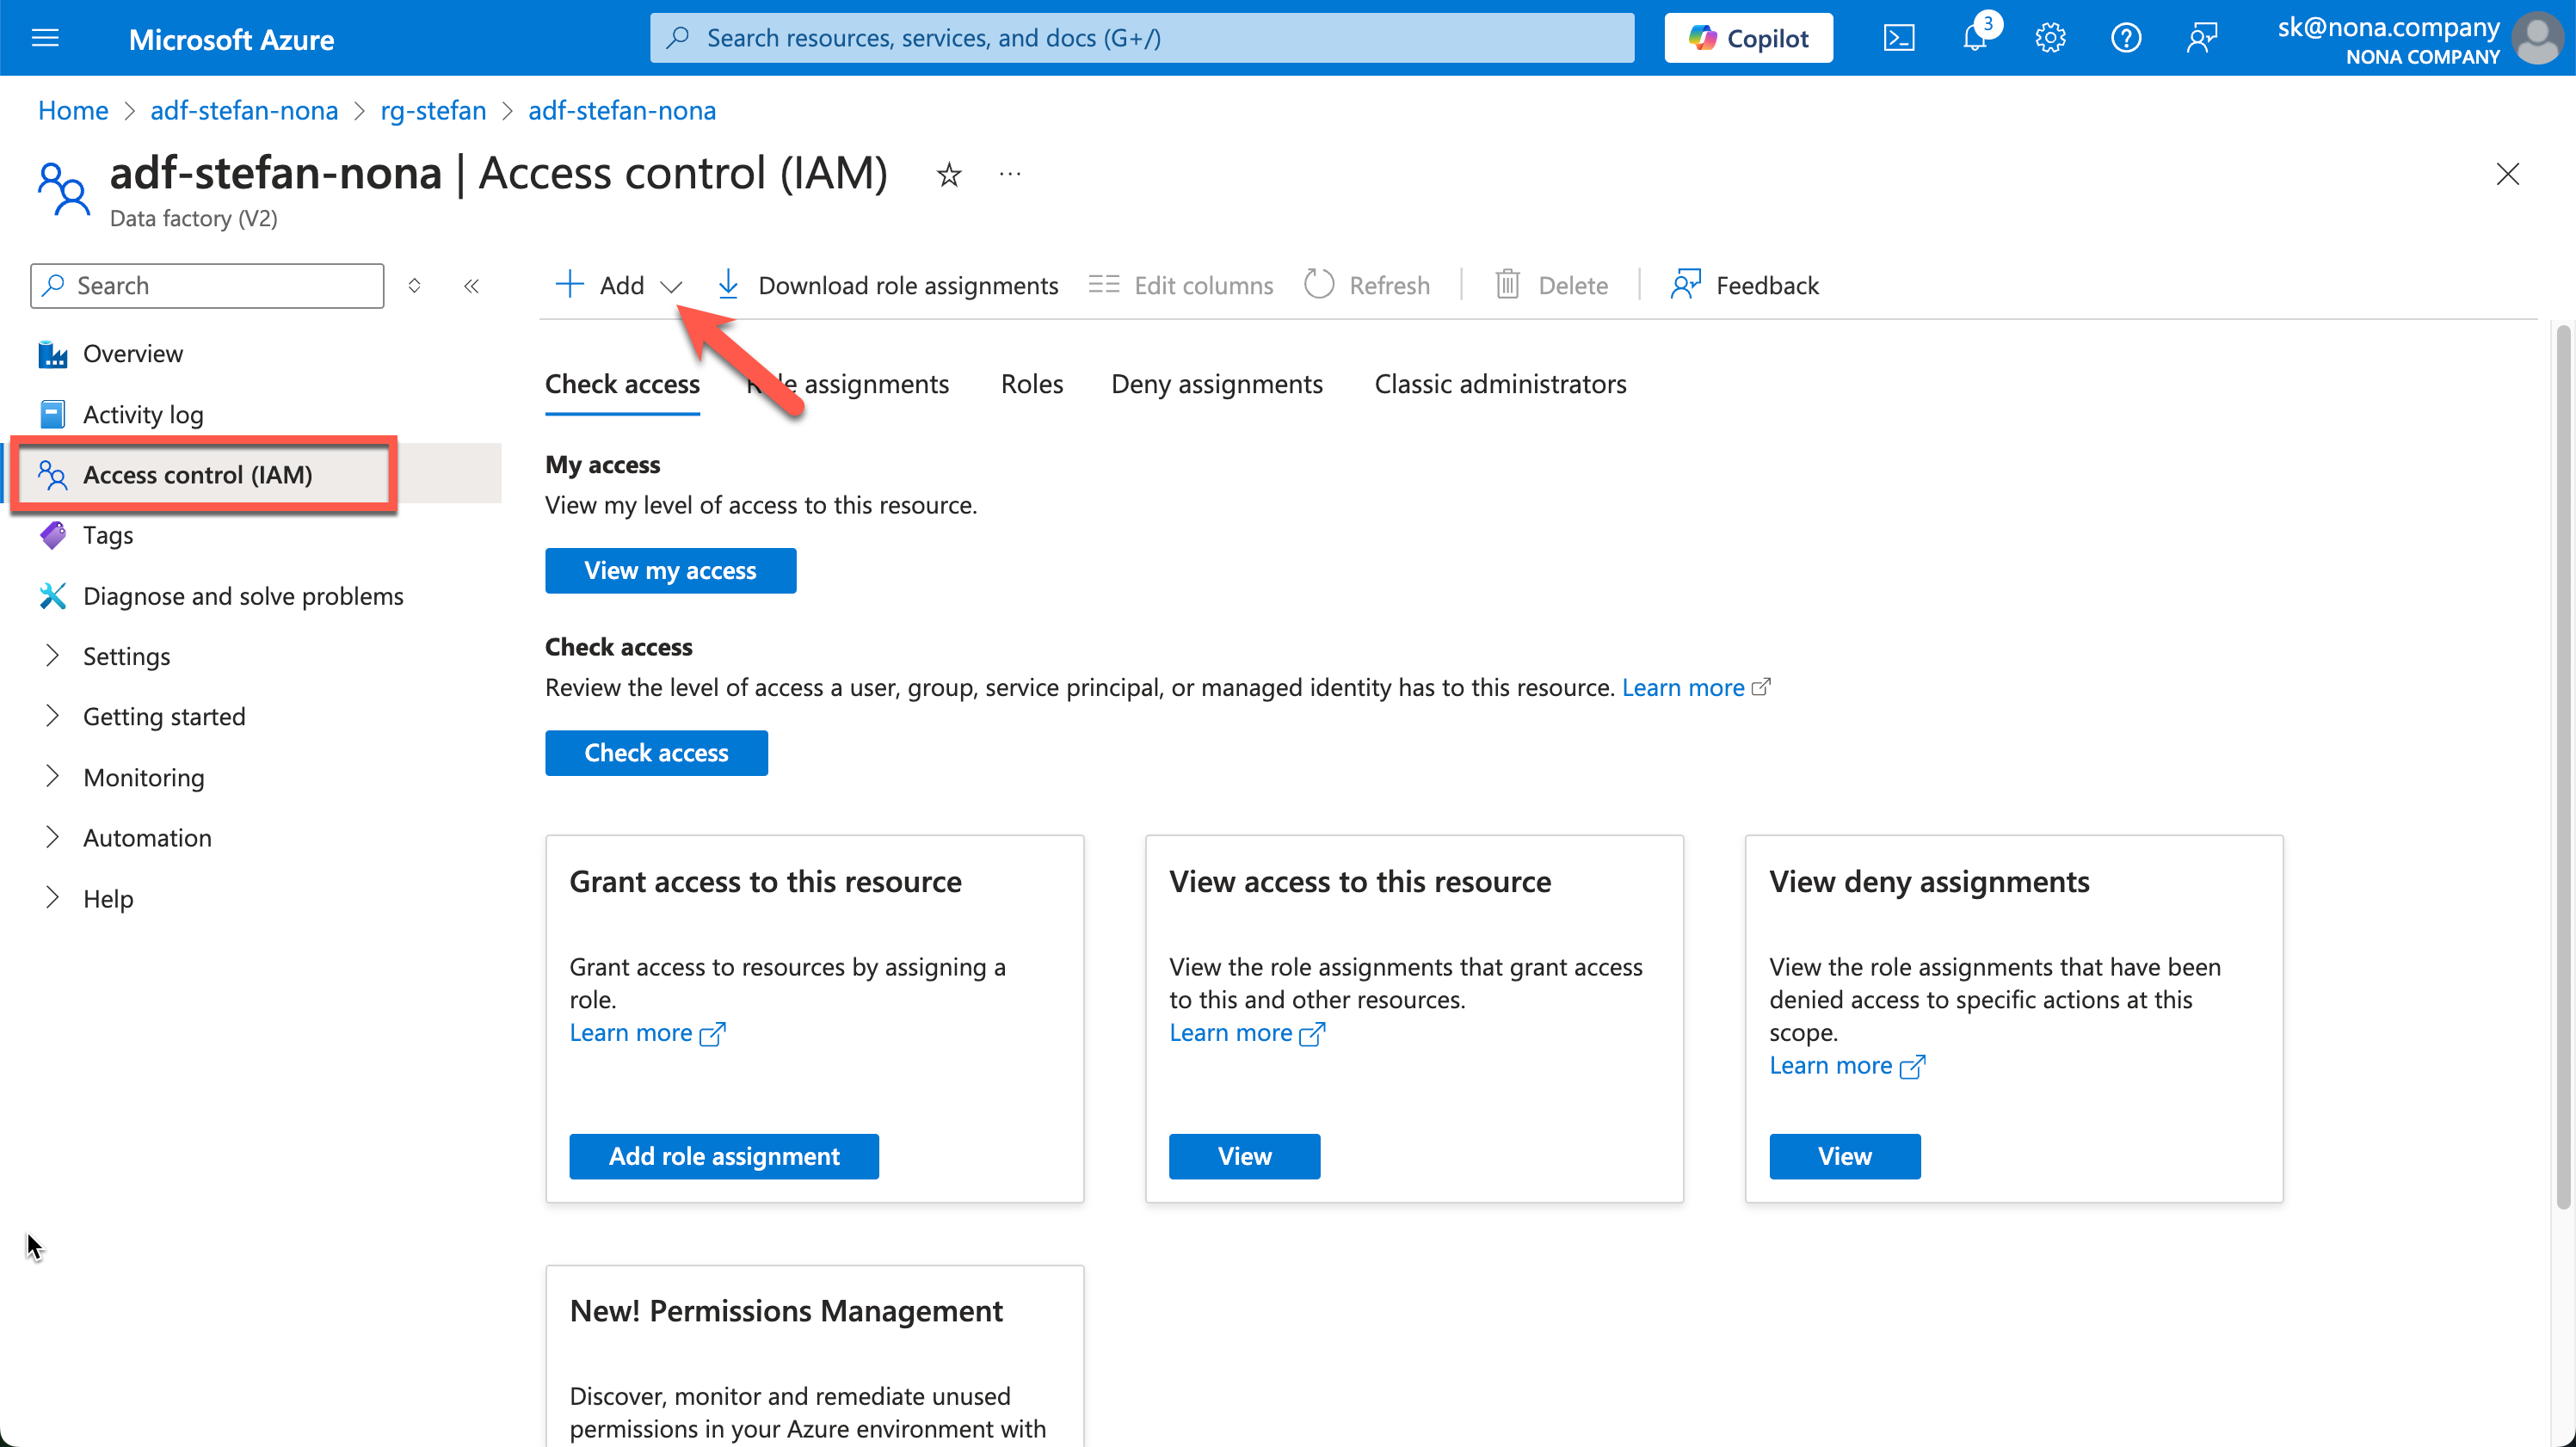Collapse the sidebar with double chevron

(471, 286)
